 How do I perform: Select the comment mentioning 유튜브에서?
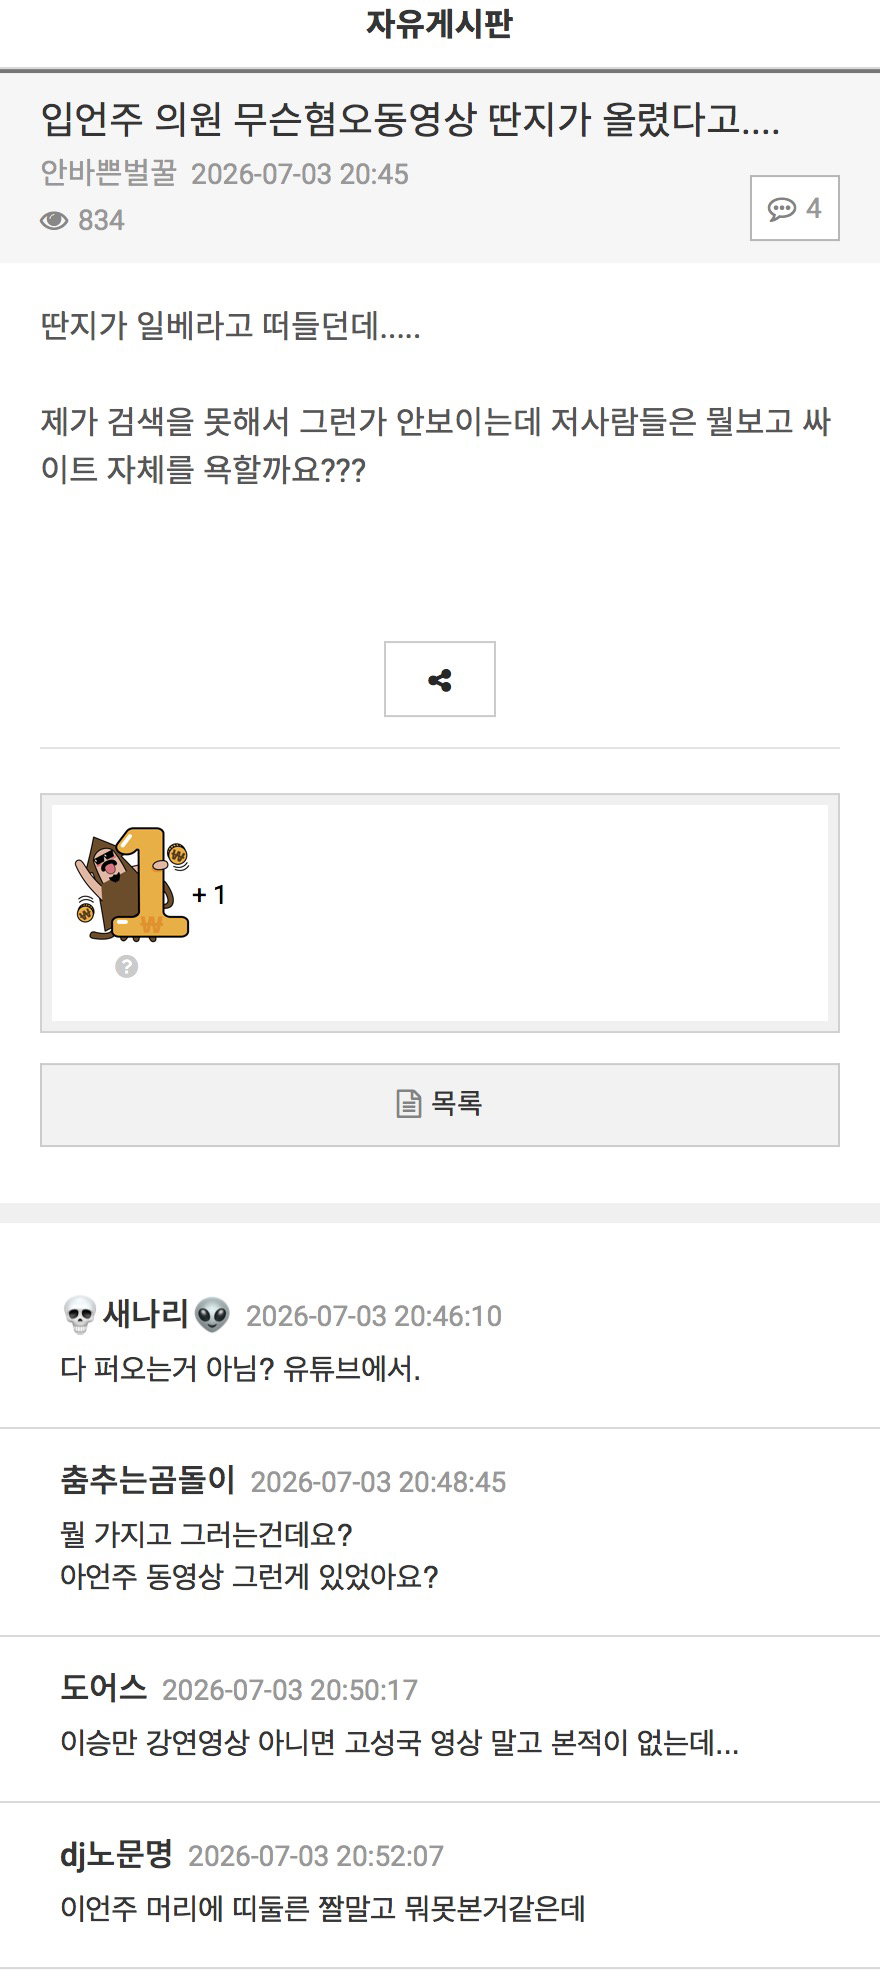tap(240, 1368)
